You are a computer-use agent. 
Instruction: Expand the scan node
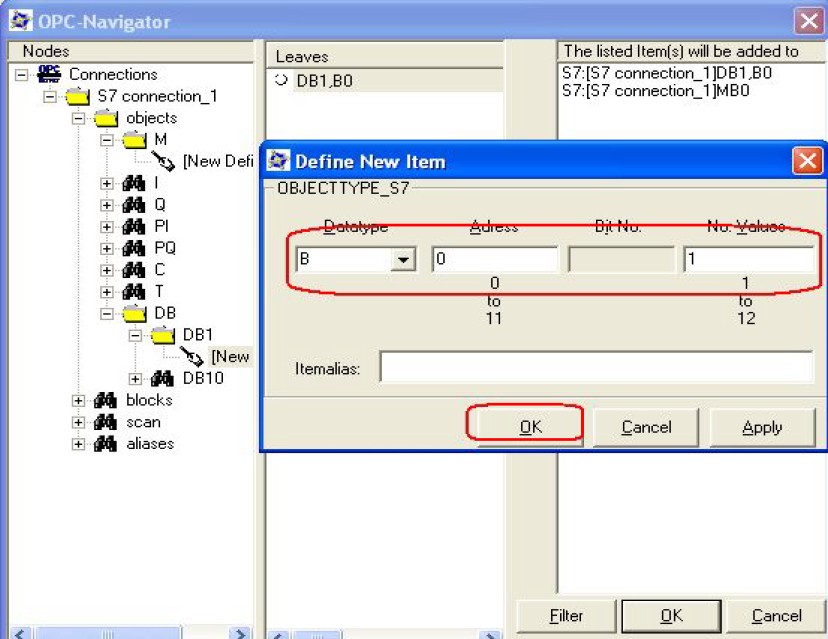click(x=78, y=422)
